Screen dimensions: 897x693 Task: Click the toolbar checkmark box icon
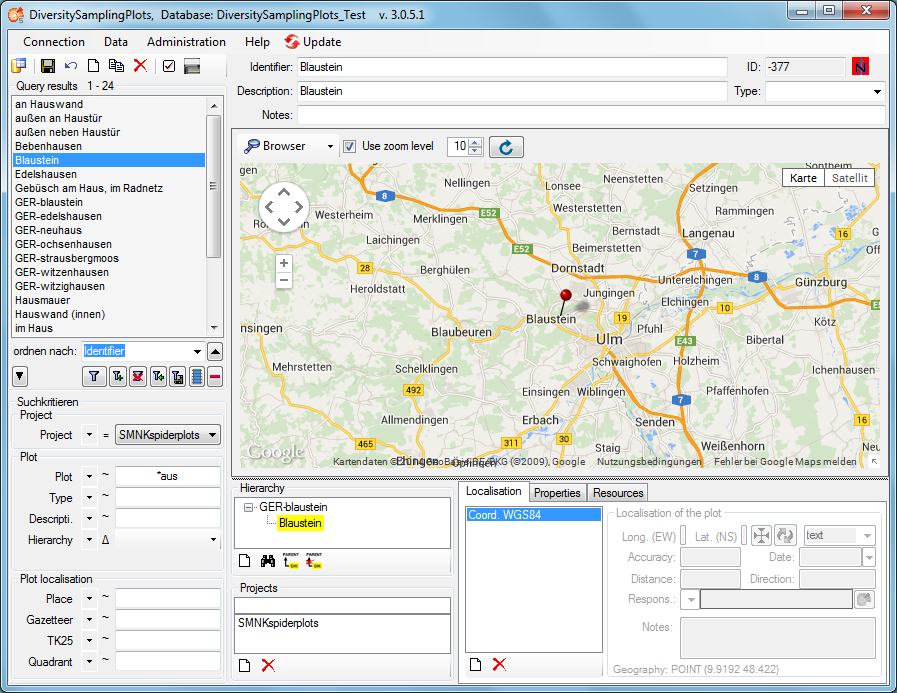click(x=169, y=66)
